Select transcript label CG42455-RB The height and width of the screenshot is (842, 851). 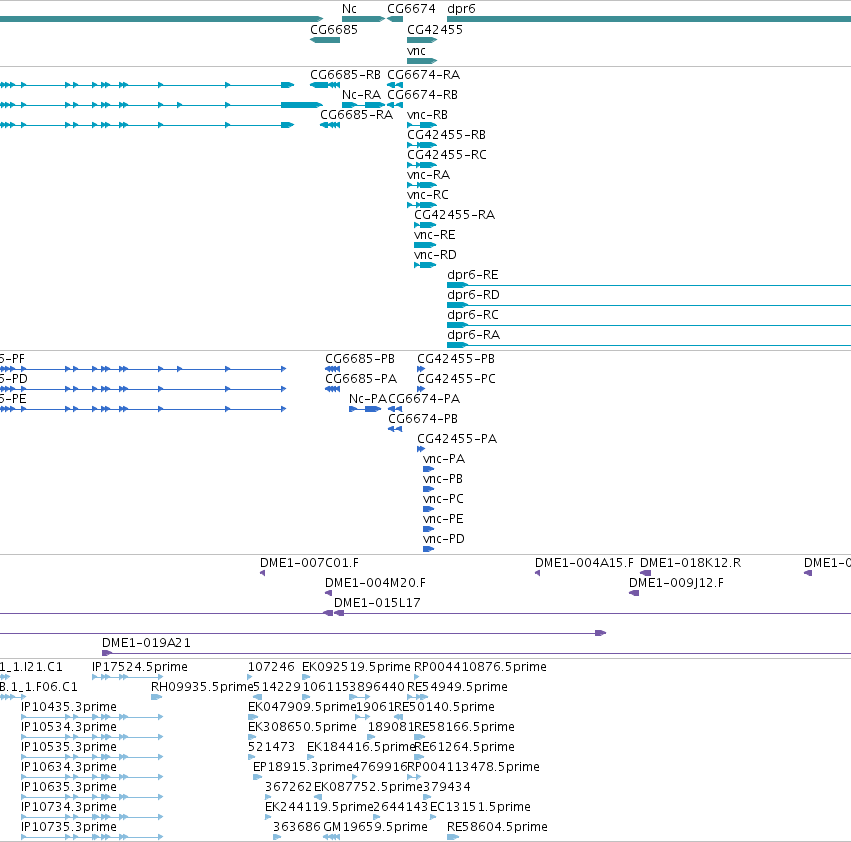coord(446,135)
